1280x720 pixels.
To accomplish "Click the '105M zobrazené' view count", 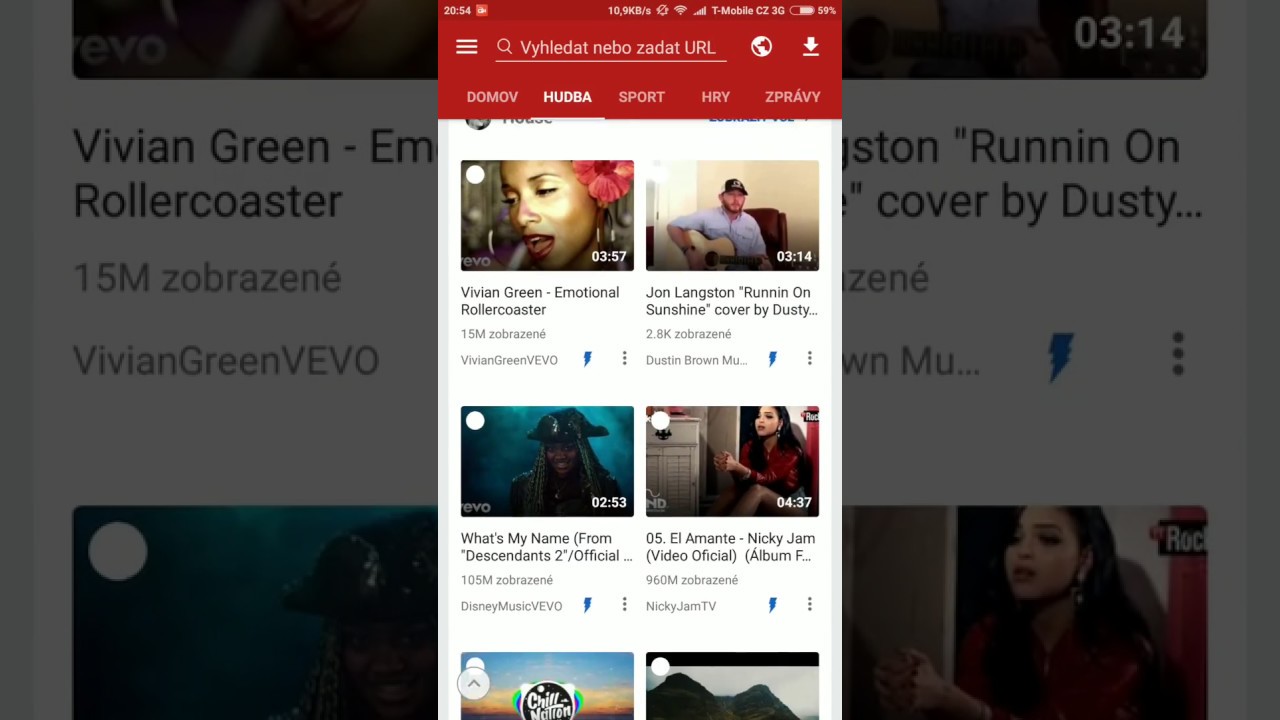I will [x=507, y=580].
